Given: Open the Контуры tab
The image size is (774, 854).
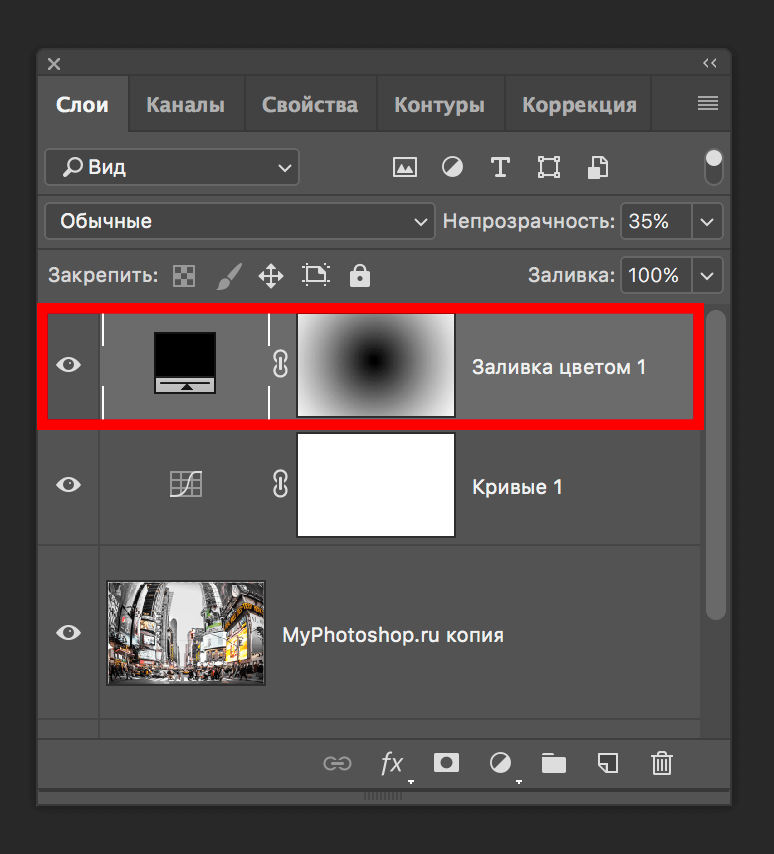Looking at the screenshot, I should (x=440, y=105).
